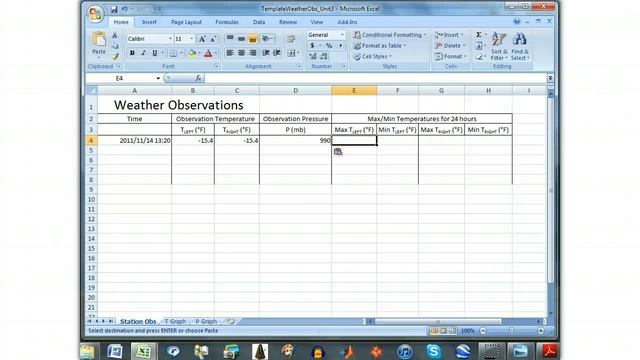Select the Station Obs sheet tab

138,322
